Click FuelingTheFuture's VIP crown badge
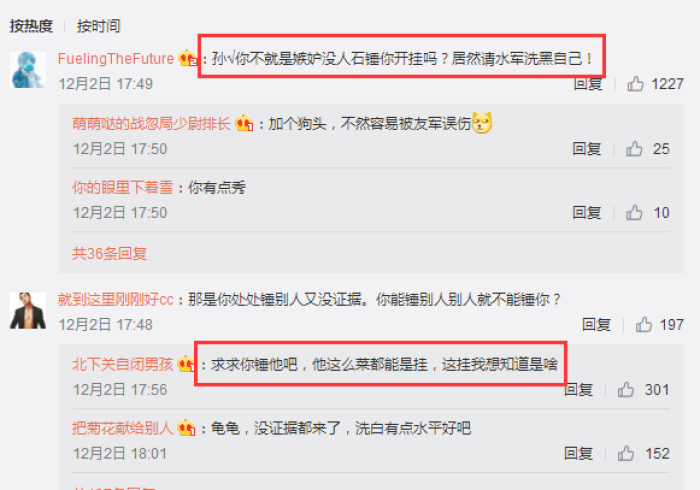Screen dimensions: 700x490 click(188, 58)
